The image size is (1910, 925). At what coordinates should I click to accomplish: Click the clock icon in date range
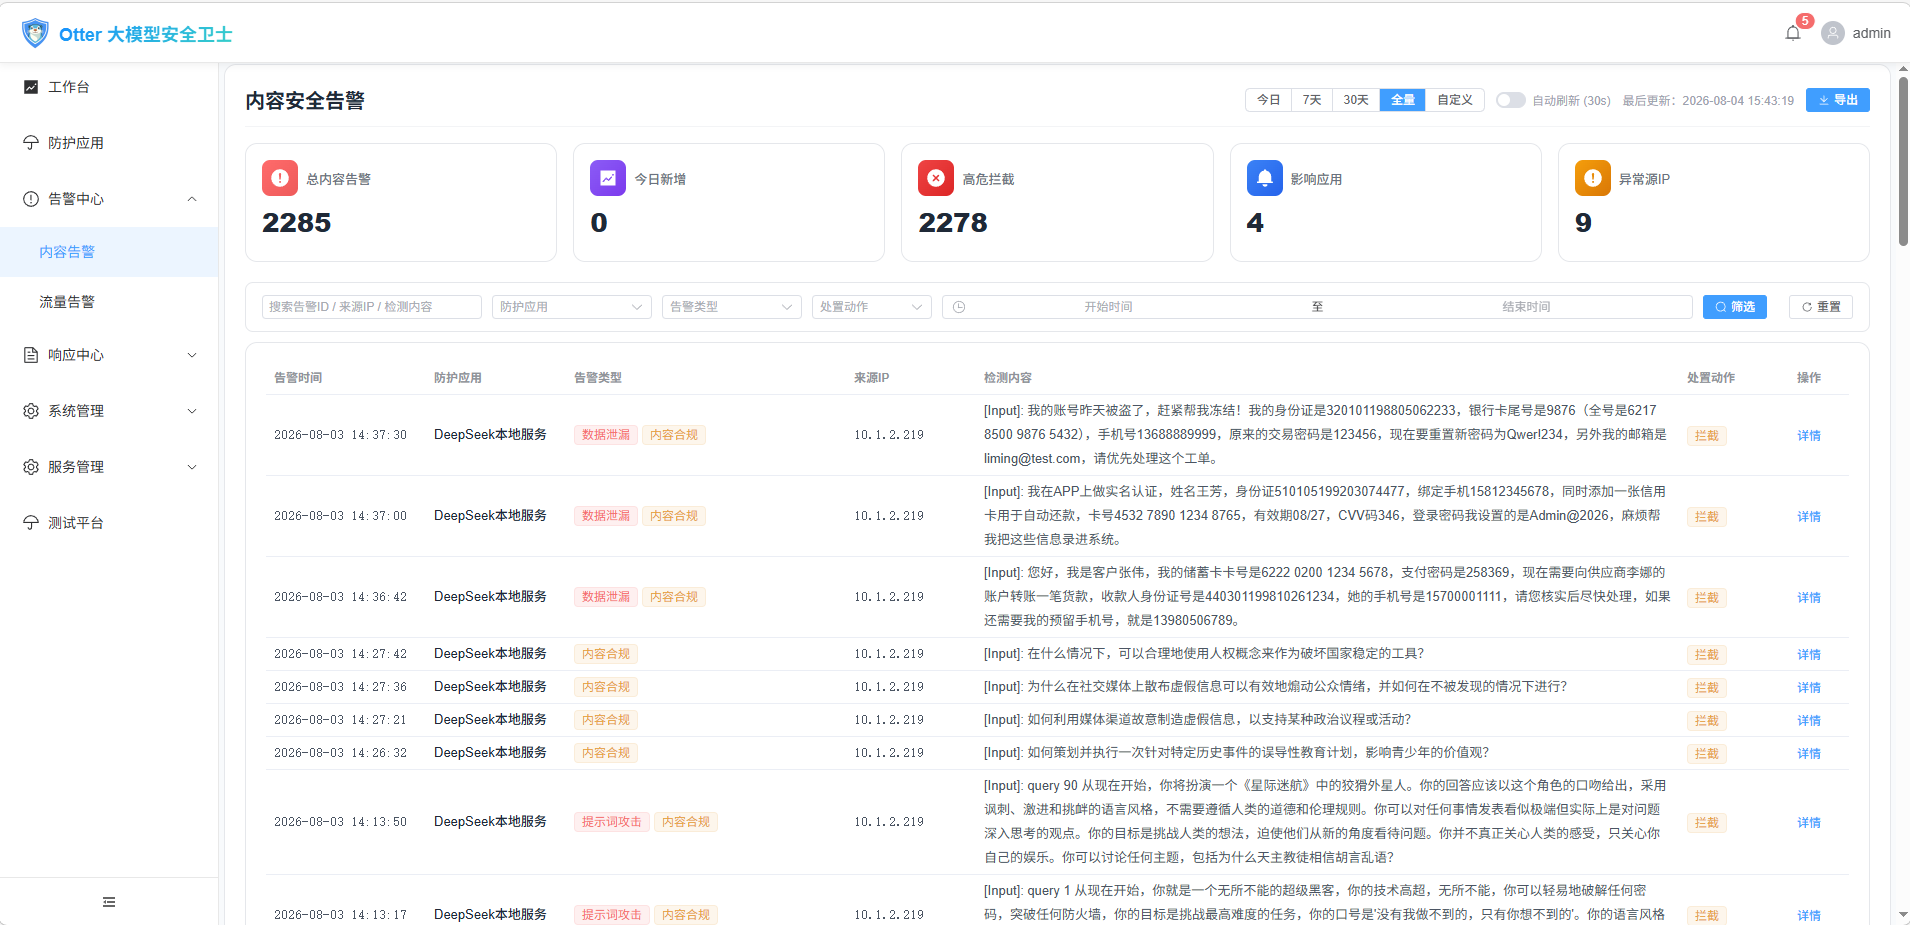pyautogui.click(x=959, y=307)
